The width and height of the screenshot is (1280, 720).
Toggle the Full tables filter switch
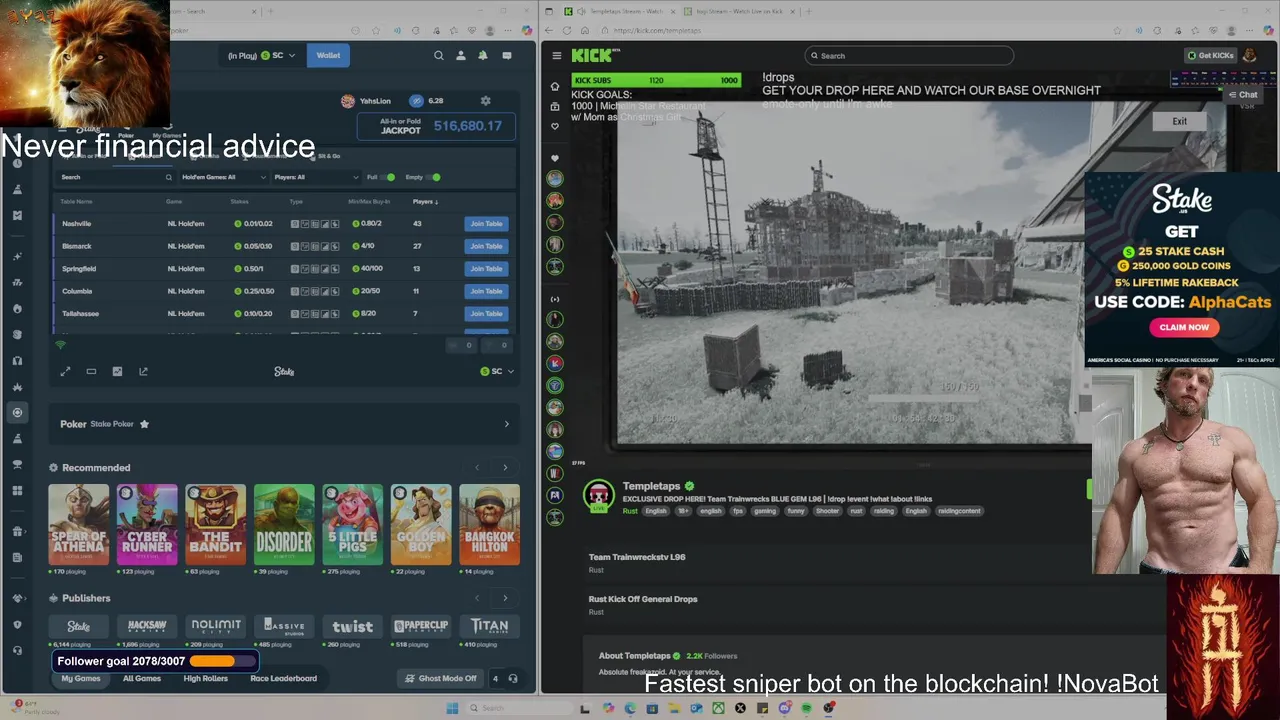click(388, 177)
